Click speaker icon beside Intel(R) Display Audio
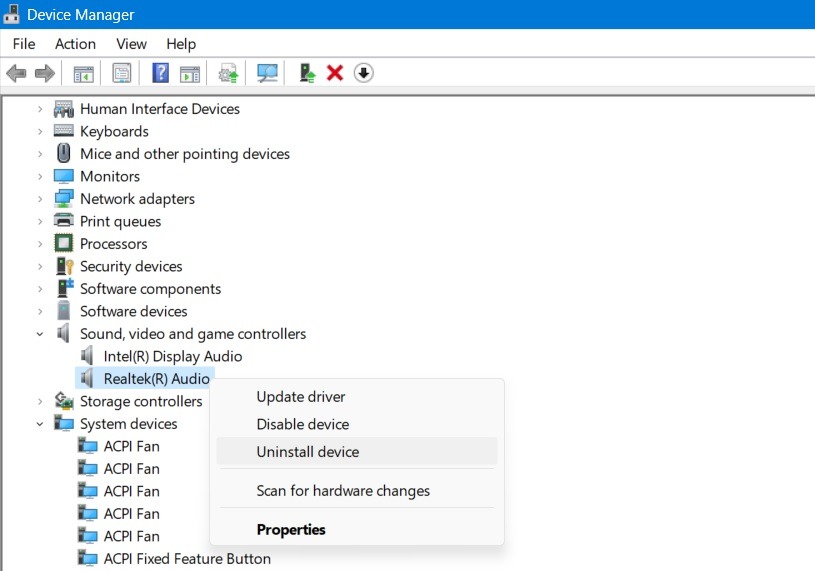The width and height of the screenshot is (815, 571). [x=87, y=356]
